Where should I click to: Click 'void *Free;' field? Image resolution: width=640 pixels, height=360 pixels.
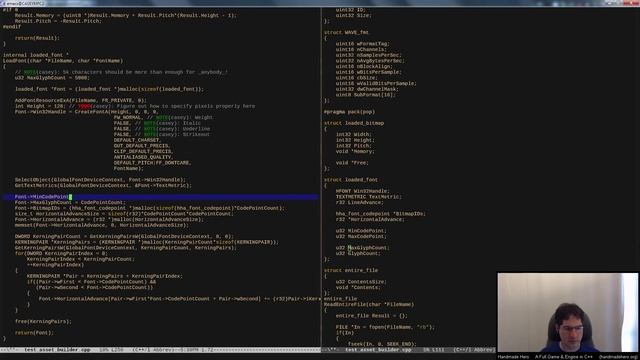pos(352,163)
